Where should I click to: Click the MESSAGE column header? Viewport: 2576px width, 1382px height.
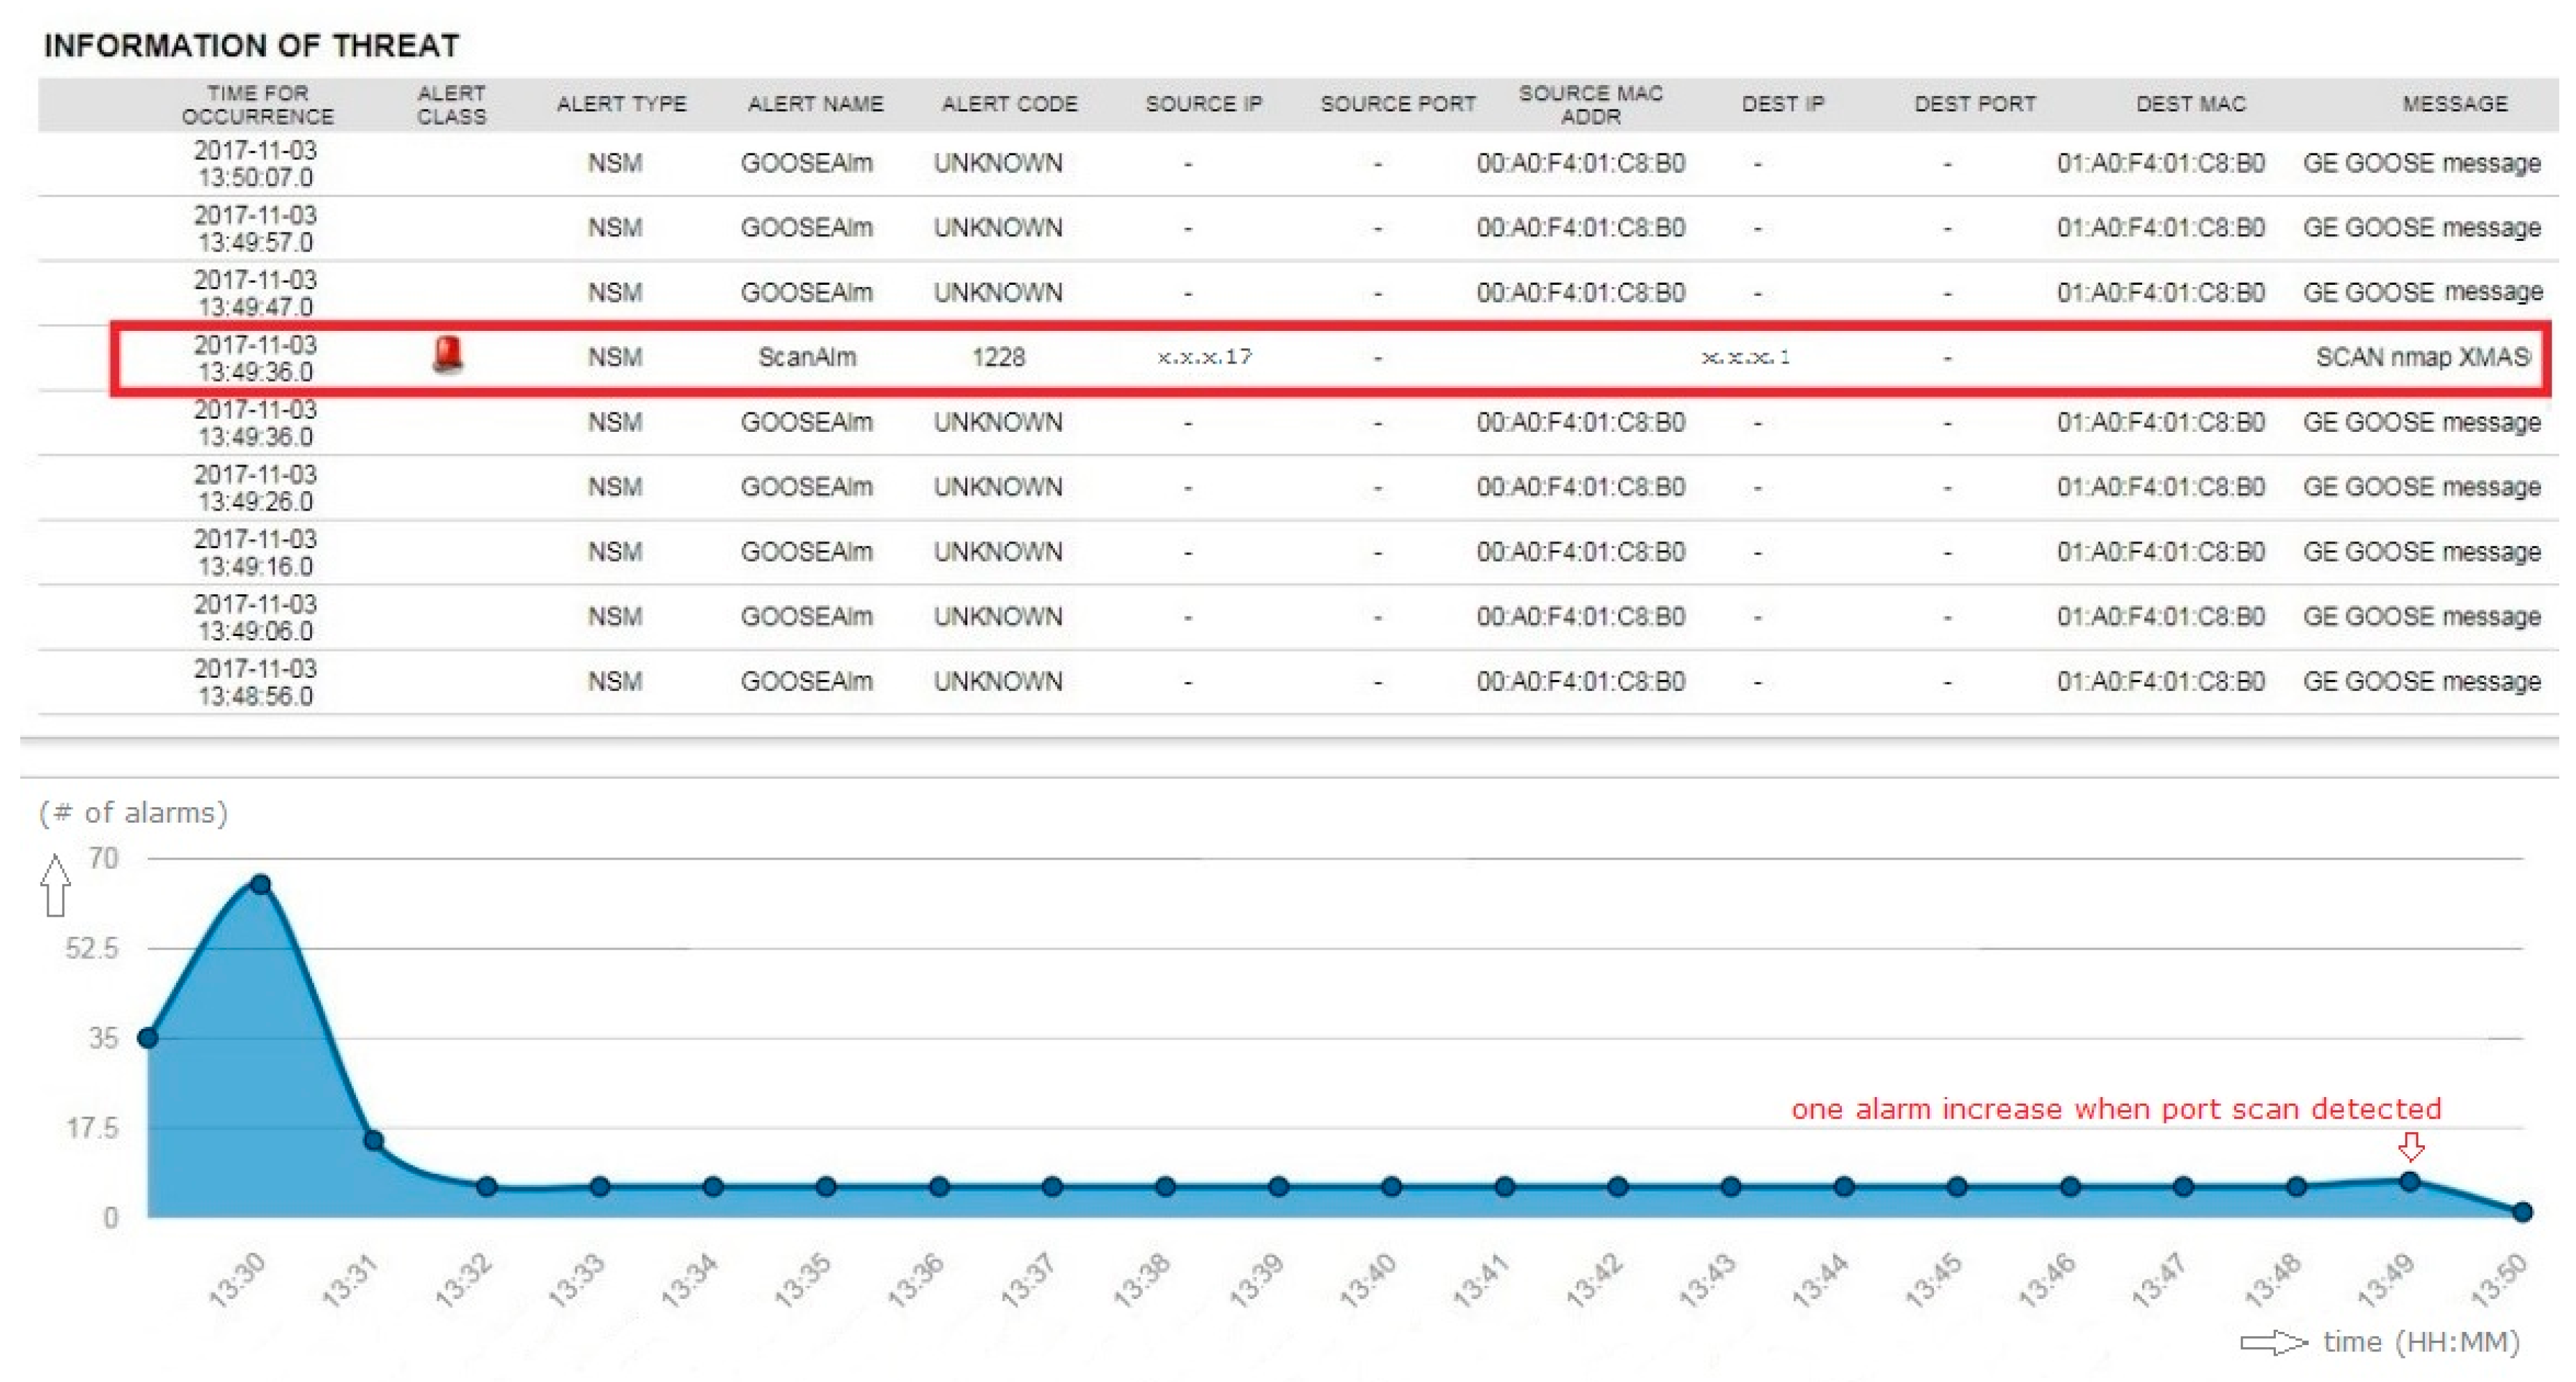[x=2454, y=104]
